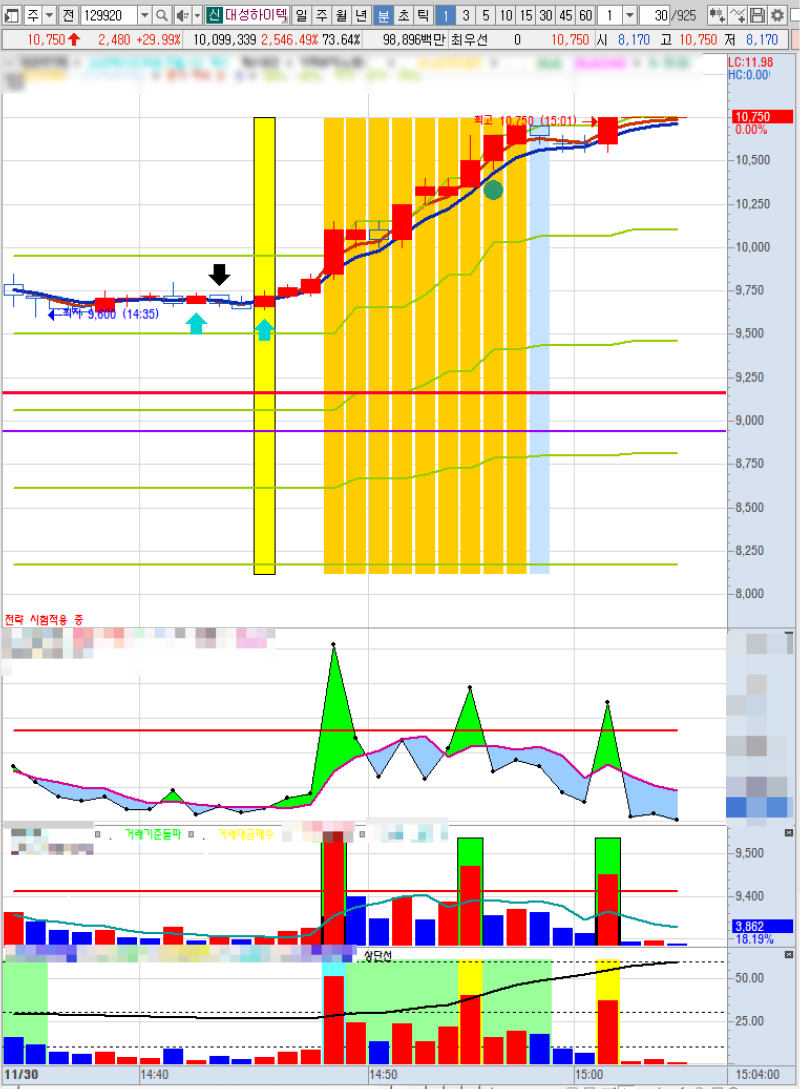Close the volume indicator pane x button
Image resolution: width=800 pixels, height=1089 pixels.
(789, 833)
